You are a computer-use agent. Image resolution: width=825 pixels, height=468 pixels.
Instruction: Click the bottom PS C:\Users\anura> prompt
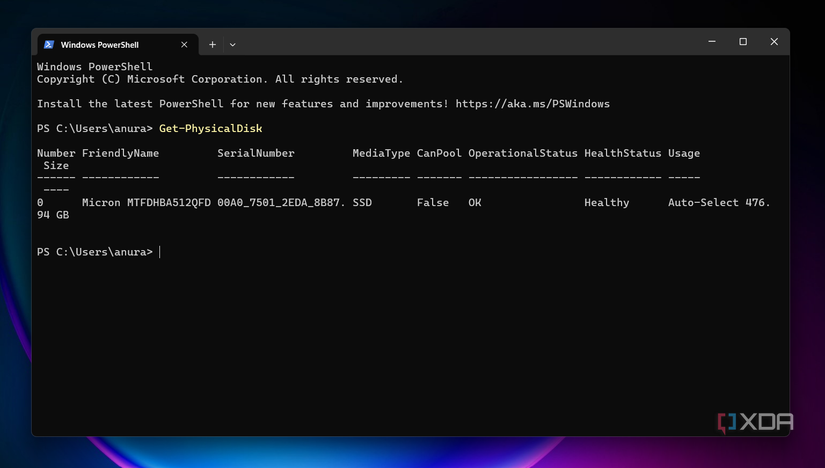[x=95, y=252]
